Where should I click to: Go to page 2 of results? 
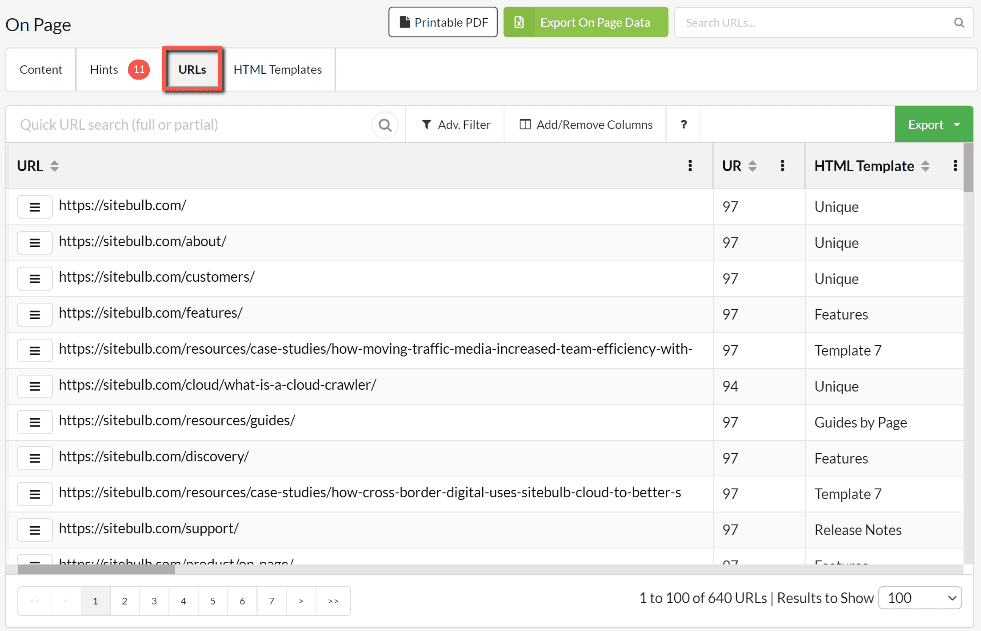pyautogui.click(x=125, y=601)
